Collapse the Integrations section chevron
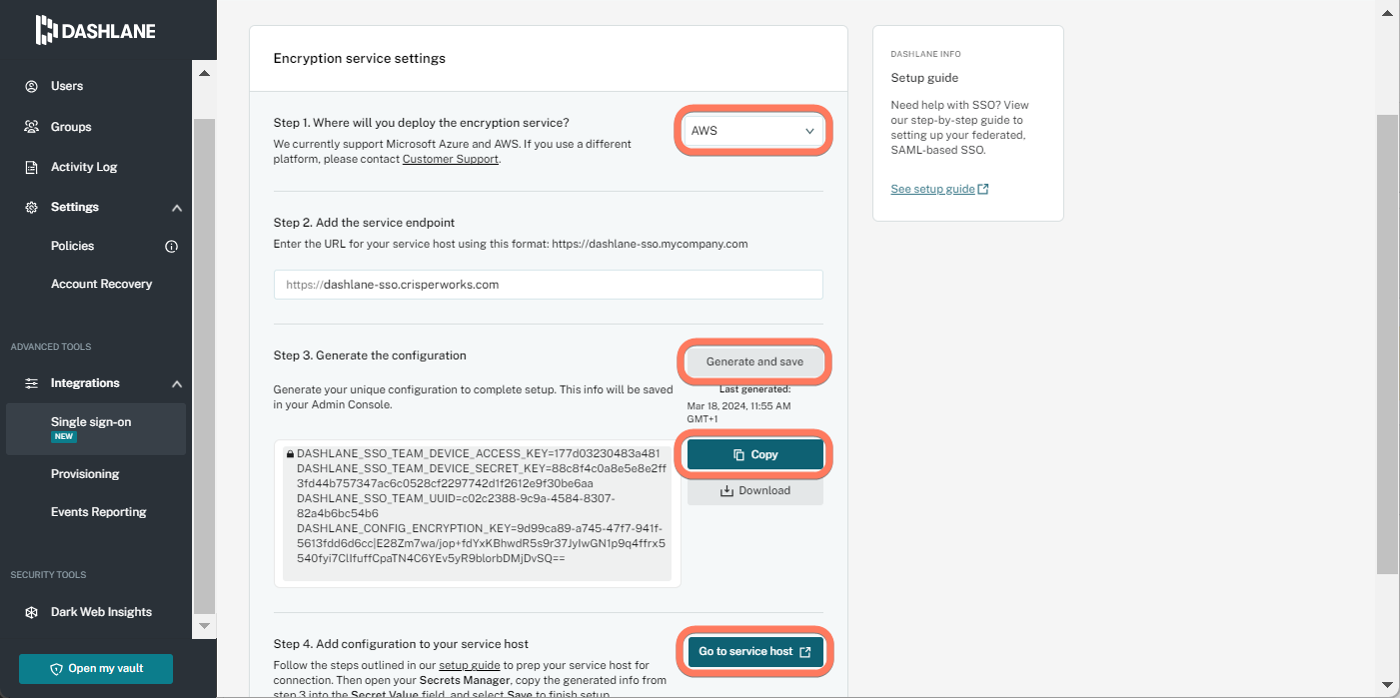The width and height of the screenshot is (1400, 698). [177, 384]
